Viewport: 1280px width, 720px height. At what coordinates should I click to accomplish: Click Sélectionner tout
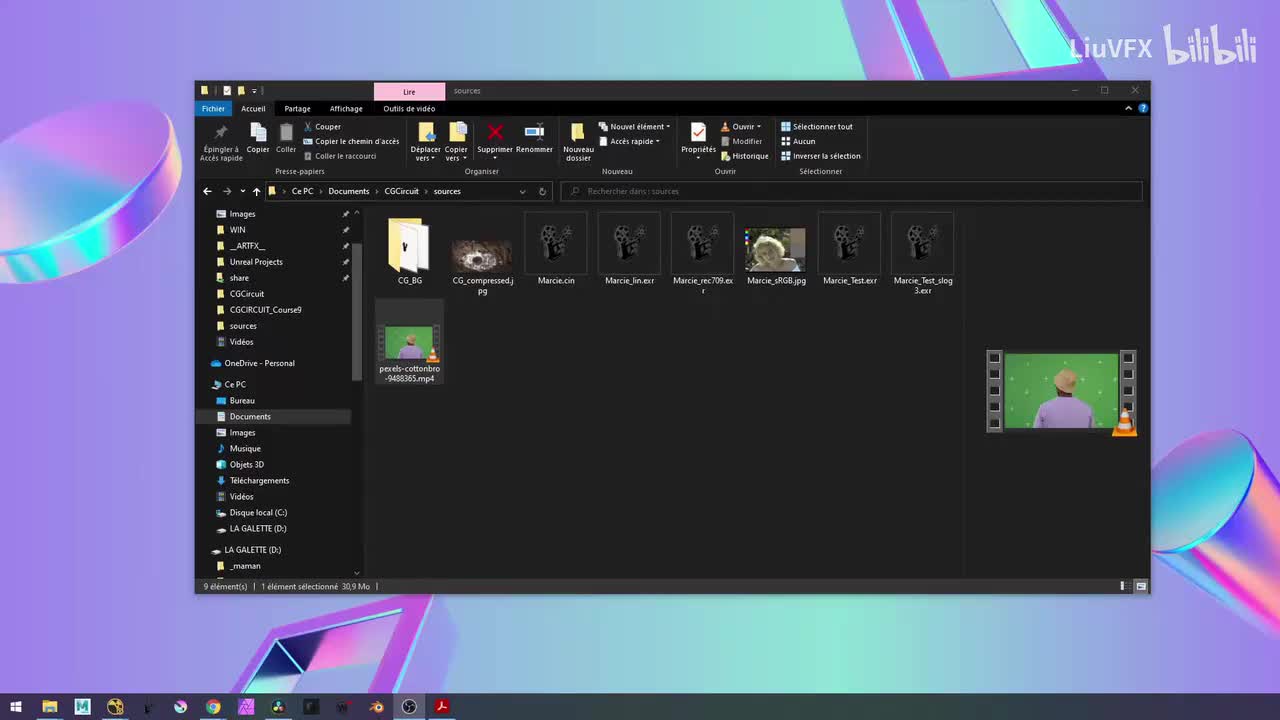(816, 127)
